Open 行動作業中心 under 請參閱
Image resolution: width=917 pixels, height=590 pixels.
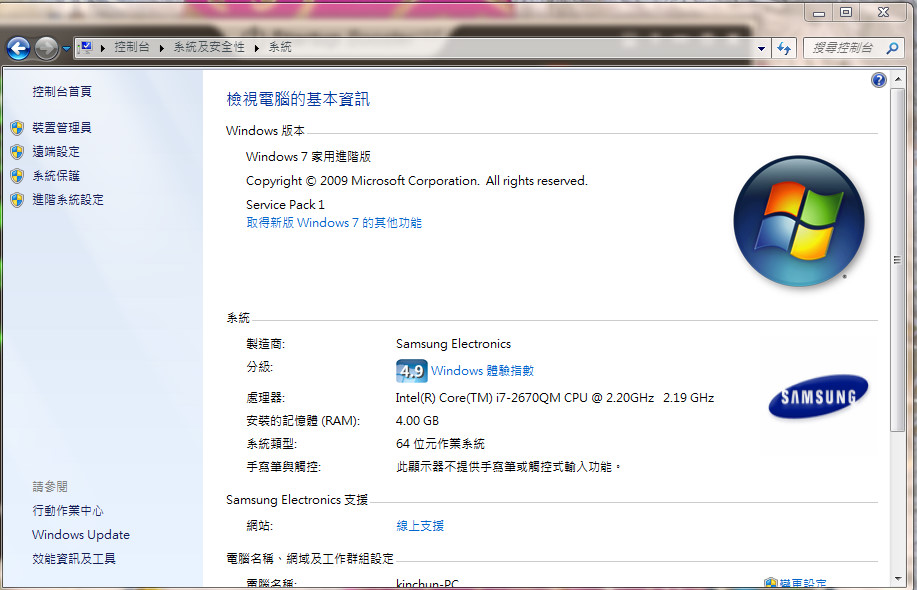pyautogui.click(x=68, y=510)
